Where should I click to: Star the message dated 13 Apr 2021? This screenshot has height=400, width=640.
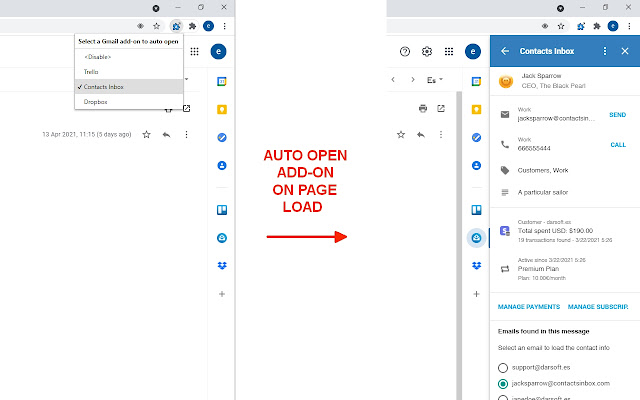[147, 134]
